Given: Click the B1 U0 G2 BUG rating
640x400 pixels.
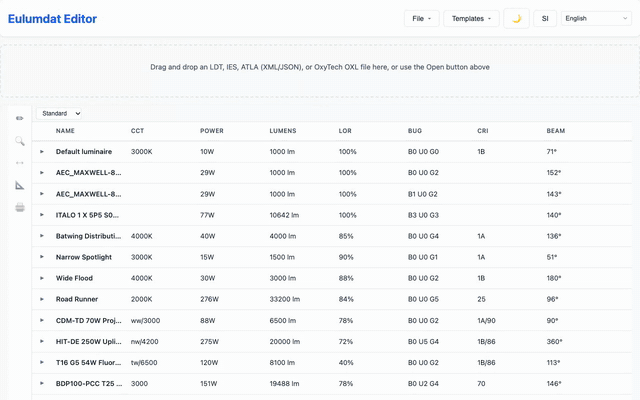Looking at the screenshot, I should 422,194.
